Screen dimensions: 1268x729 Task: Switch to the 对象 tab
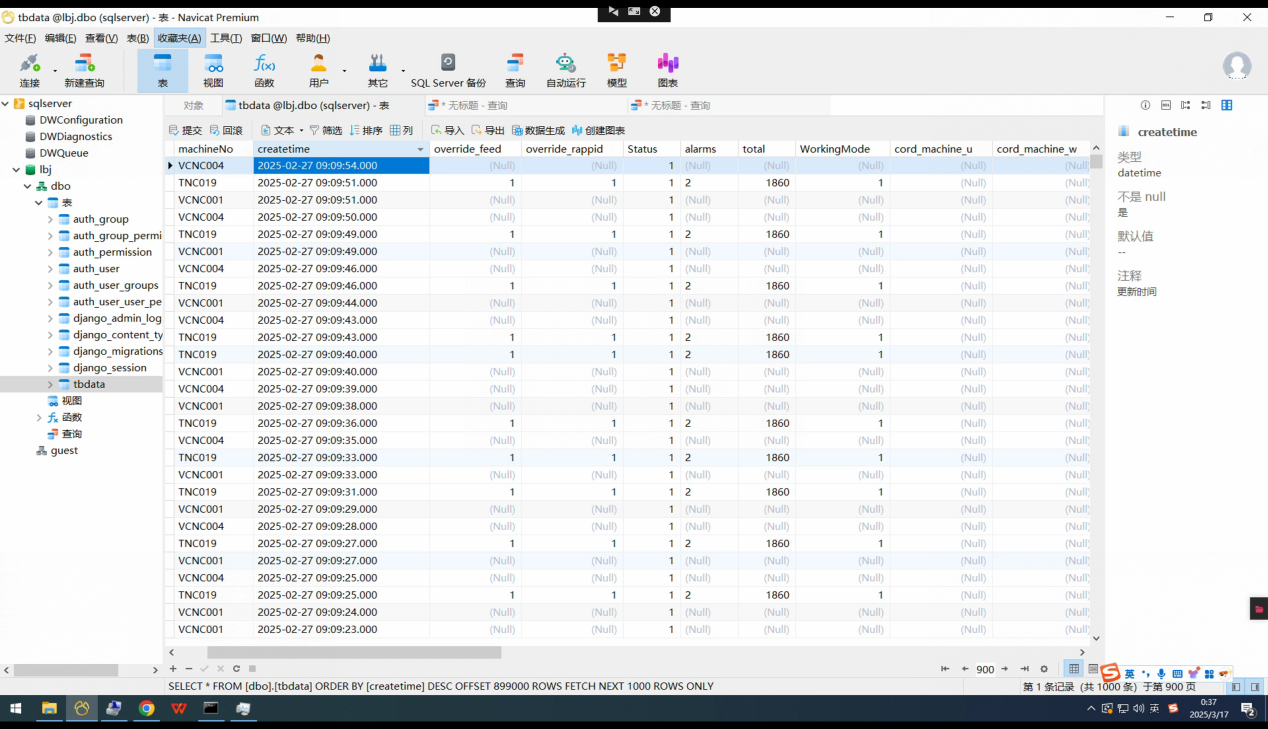coord(193,105)
